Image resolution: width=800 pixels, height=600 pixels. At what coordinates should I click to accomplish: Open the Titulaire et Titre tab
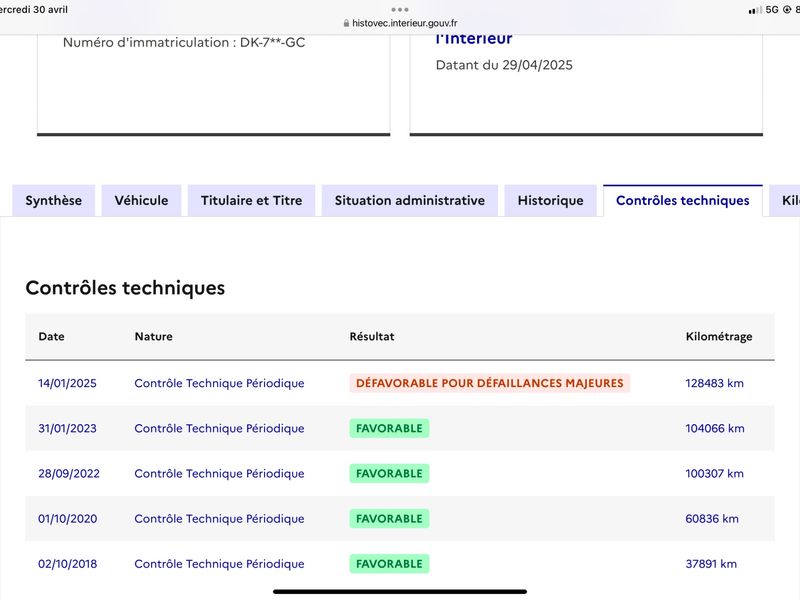click(252, 201)
